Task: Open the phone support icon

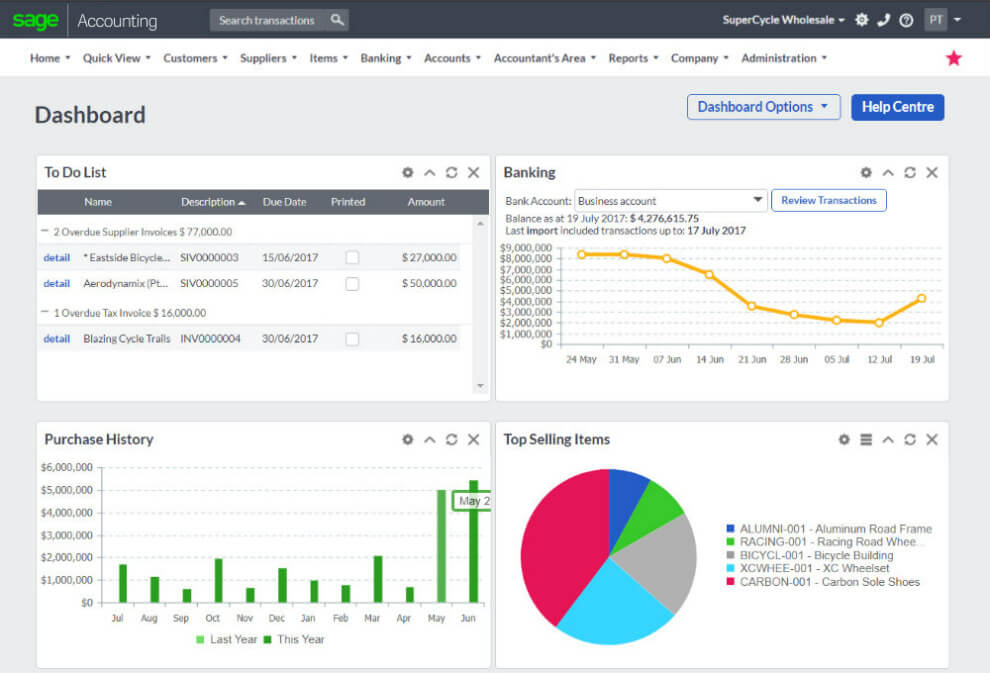Action: click(x=884, y=19)
